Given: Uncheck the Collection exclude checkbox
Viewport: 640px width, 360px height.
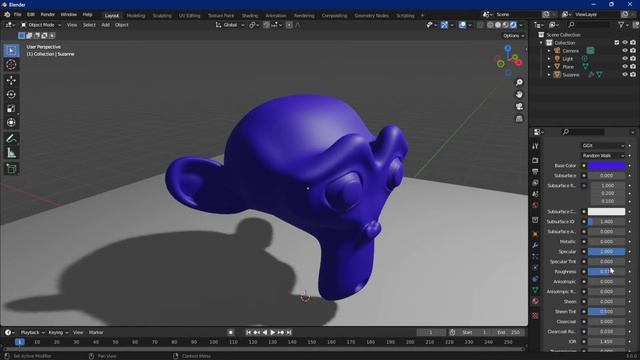Looking at the screenshot, I should tap(617, 42).
